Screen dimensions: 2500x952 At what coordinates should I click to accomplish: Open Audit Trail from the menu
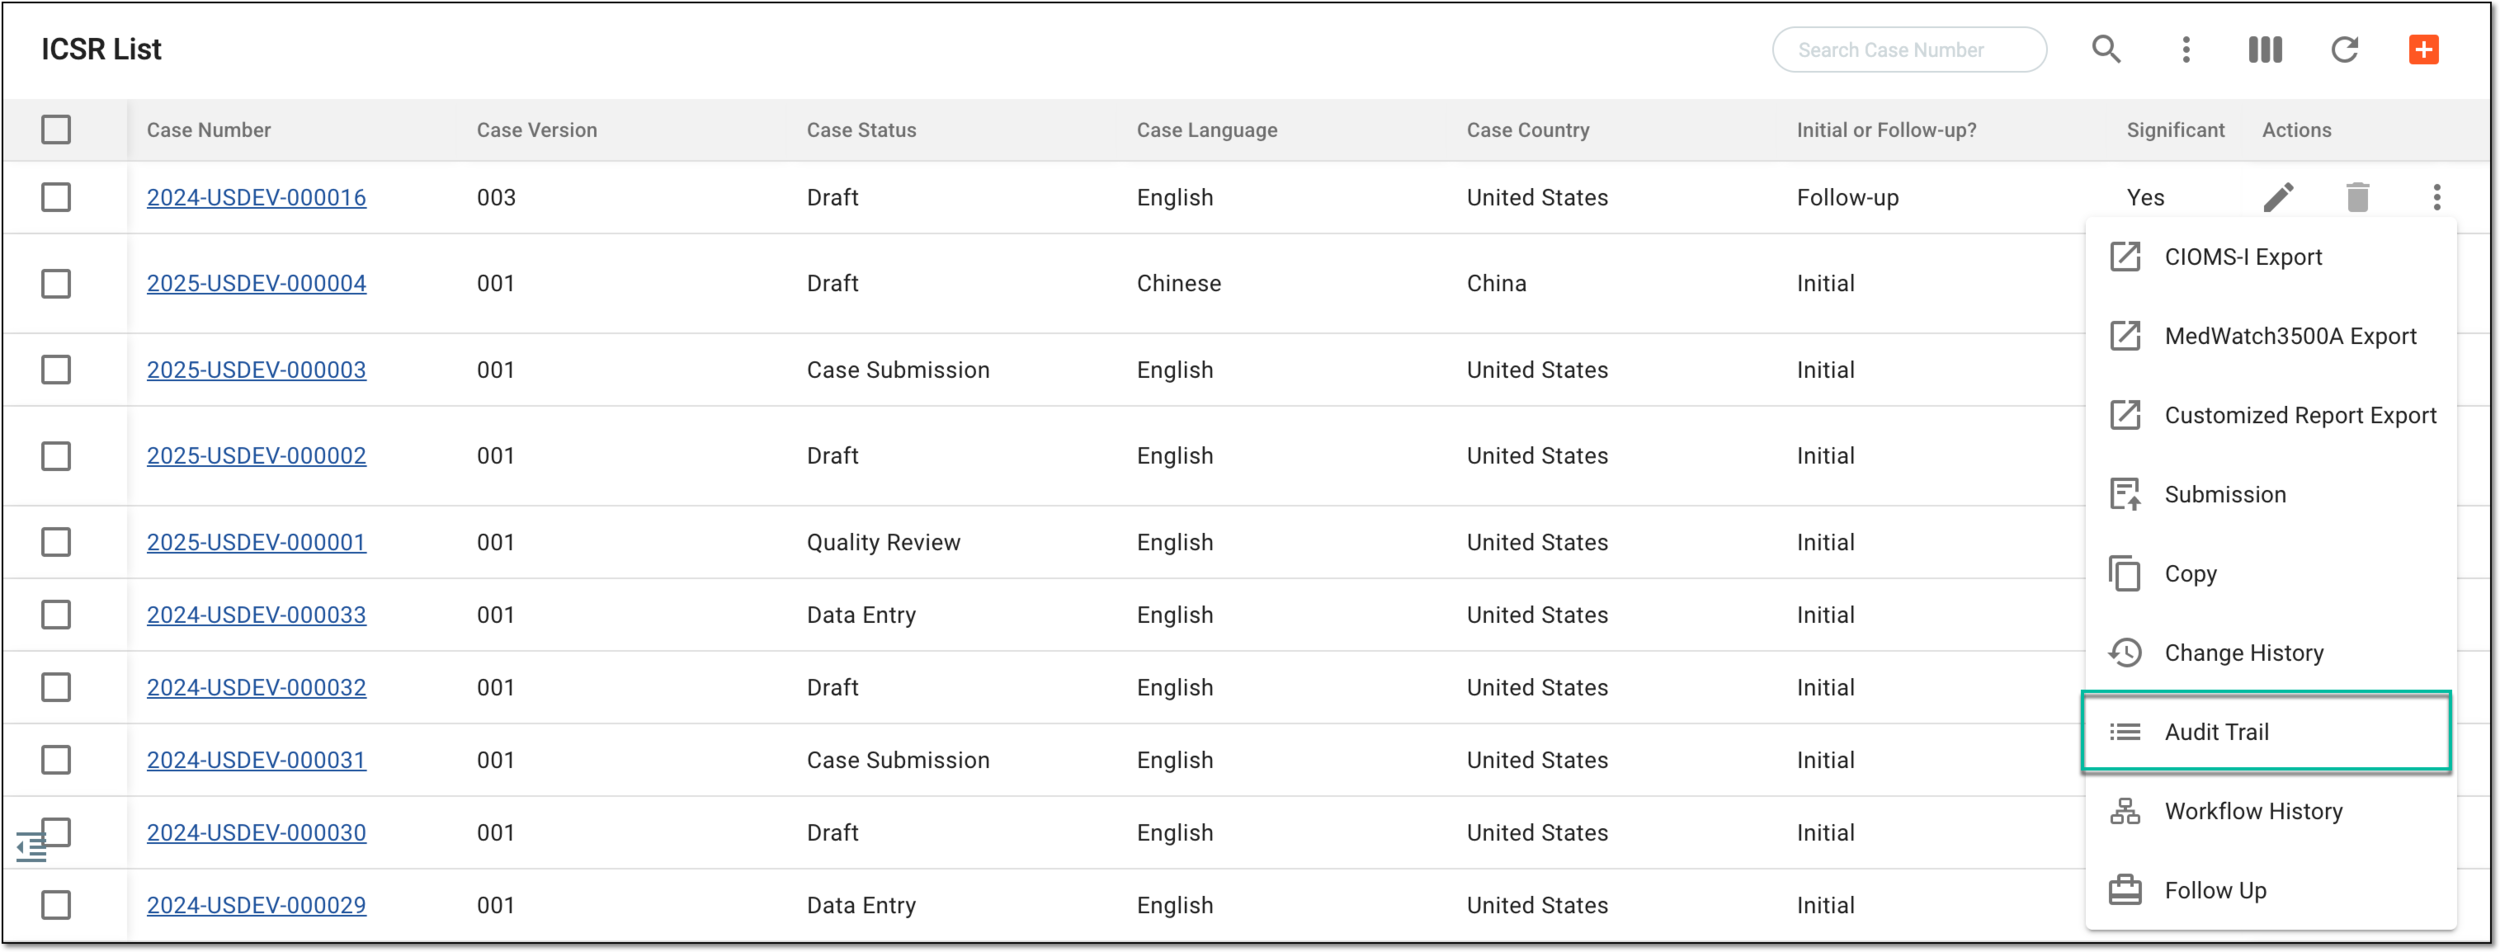pos(2266,732)
